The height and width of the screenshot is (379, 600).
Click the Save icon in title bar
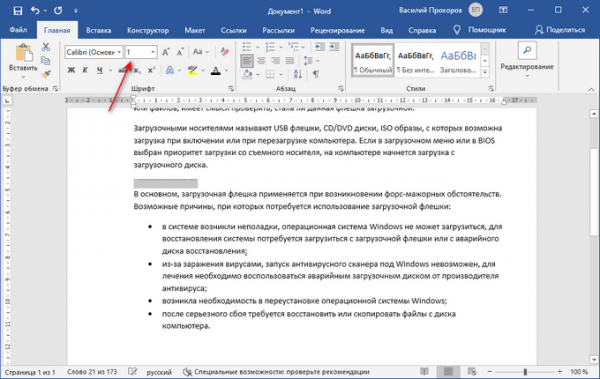click(x=18, y=11)
